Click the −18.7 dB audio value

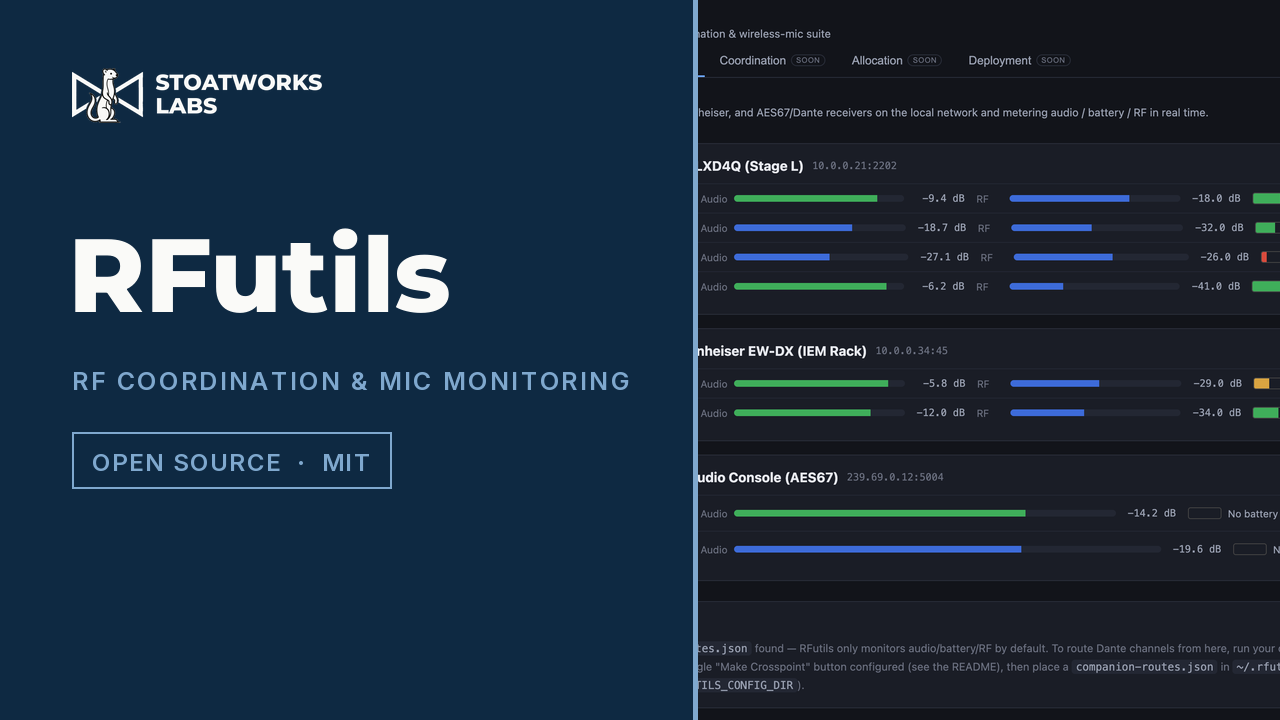(940, 228)
